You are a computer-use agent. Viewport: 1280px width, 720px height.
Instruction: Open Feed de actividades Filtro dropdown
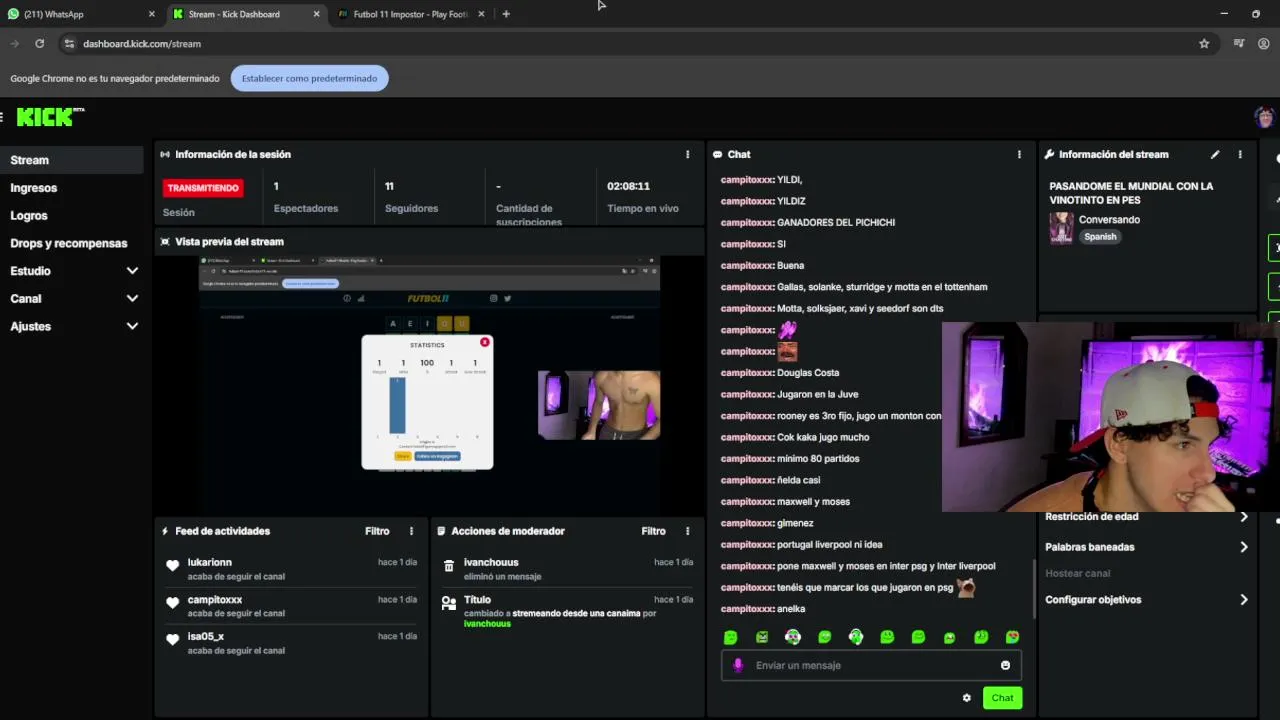(377, 531)
